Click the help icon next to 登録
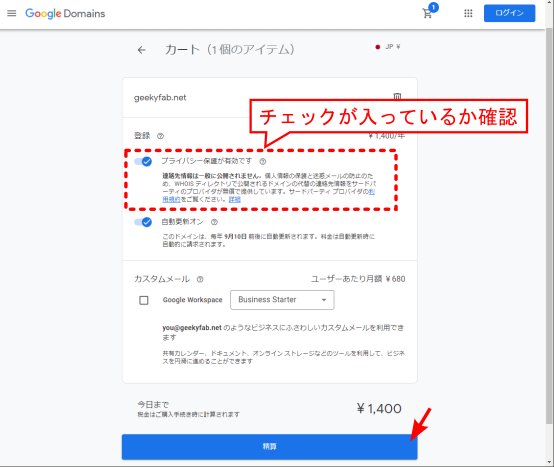554x467 pixels. (160, 136)
